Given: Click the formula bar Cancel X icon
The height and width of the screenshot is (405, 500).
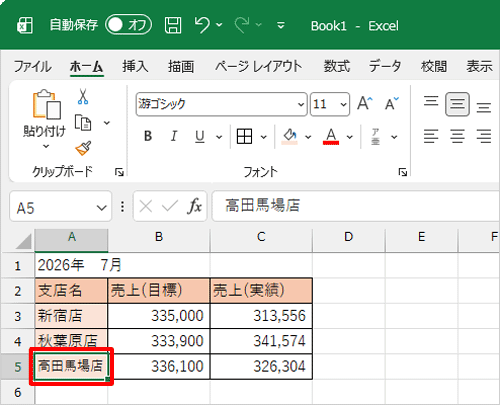Looking at the screenshot, I should tap(146, 206).
